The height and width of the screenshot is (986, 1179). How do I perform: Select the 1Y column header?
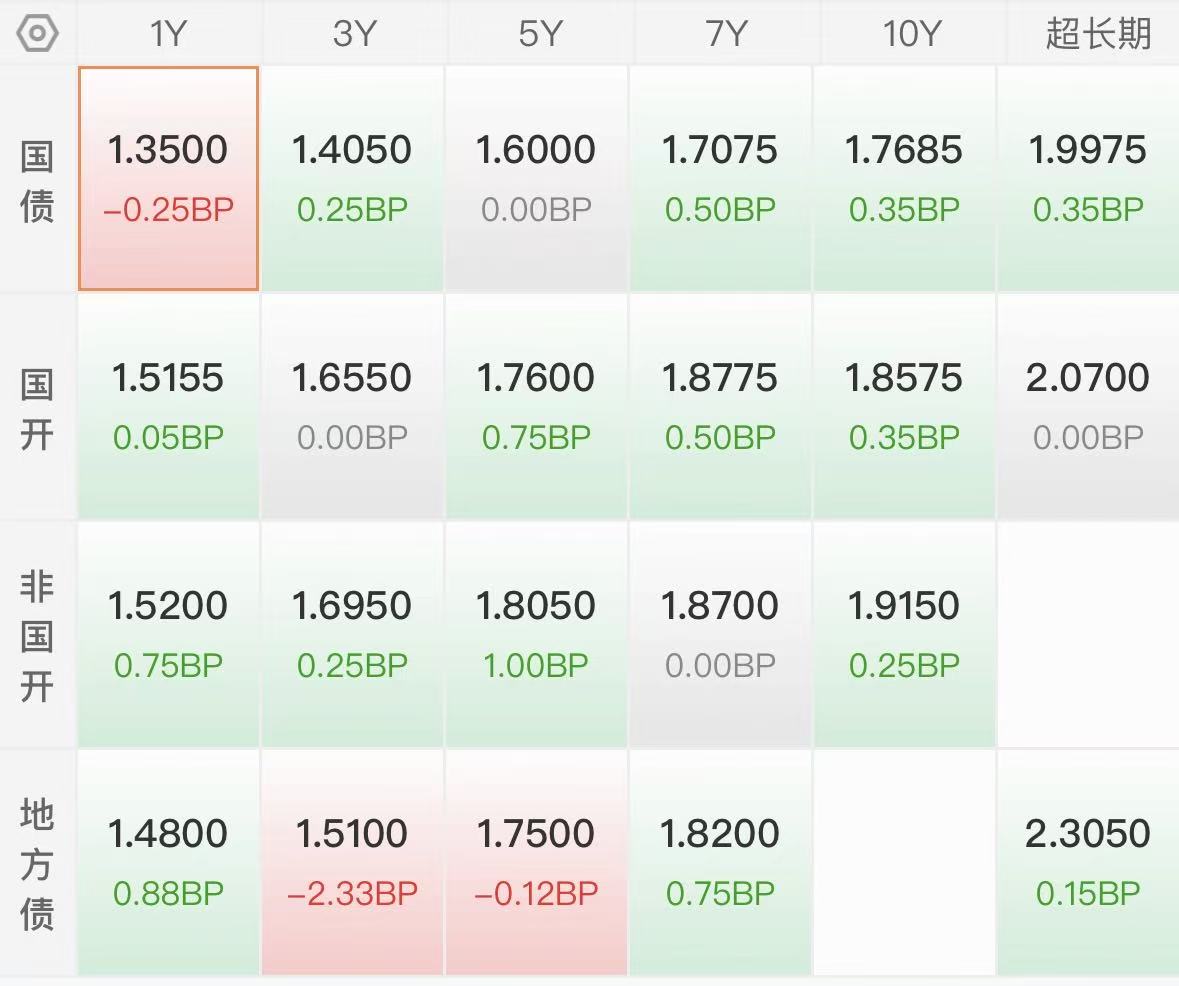[x=168, y=33]
